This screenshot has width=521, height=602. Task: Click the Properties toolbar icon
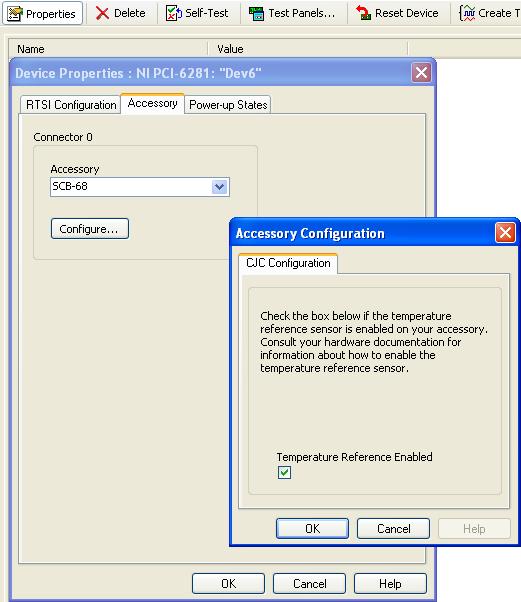(x=15, y=13)
